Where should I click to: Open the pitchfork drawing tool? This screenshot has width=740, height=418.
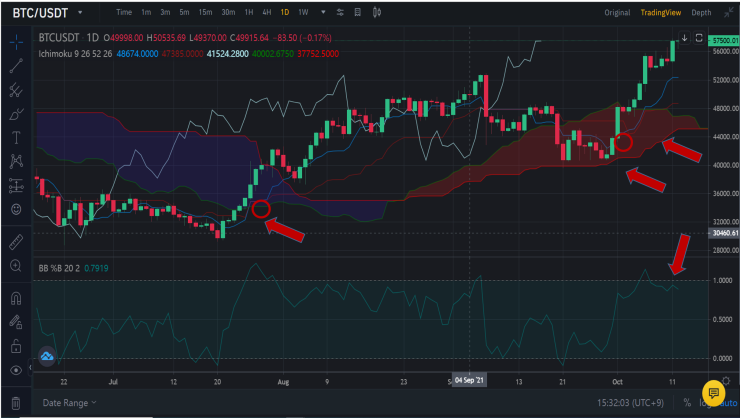point(16,90)
